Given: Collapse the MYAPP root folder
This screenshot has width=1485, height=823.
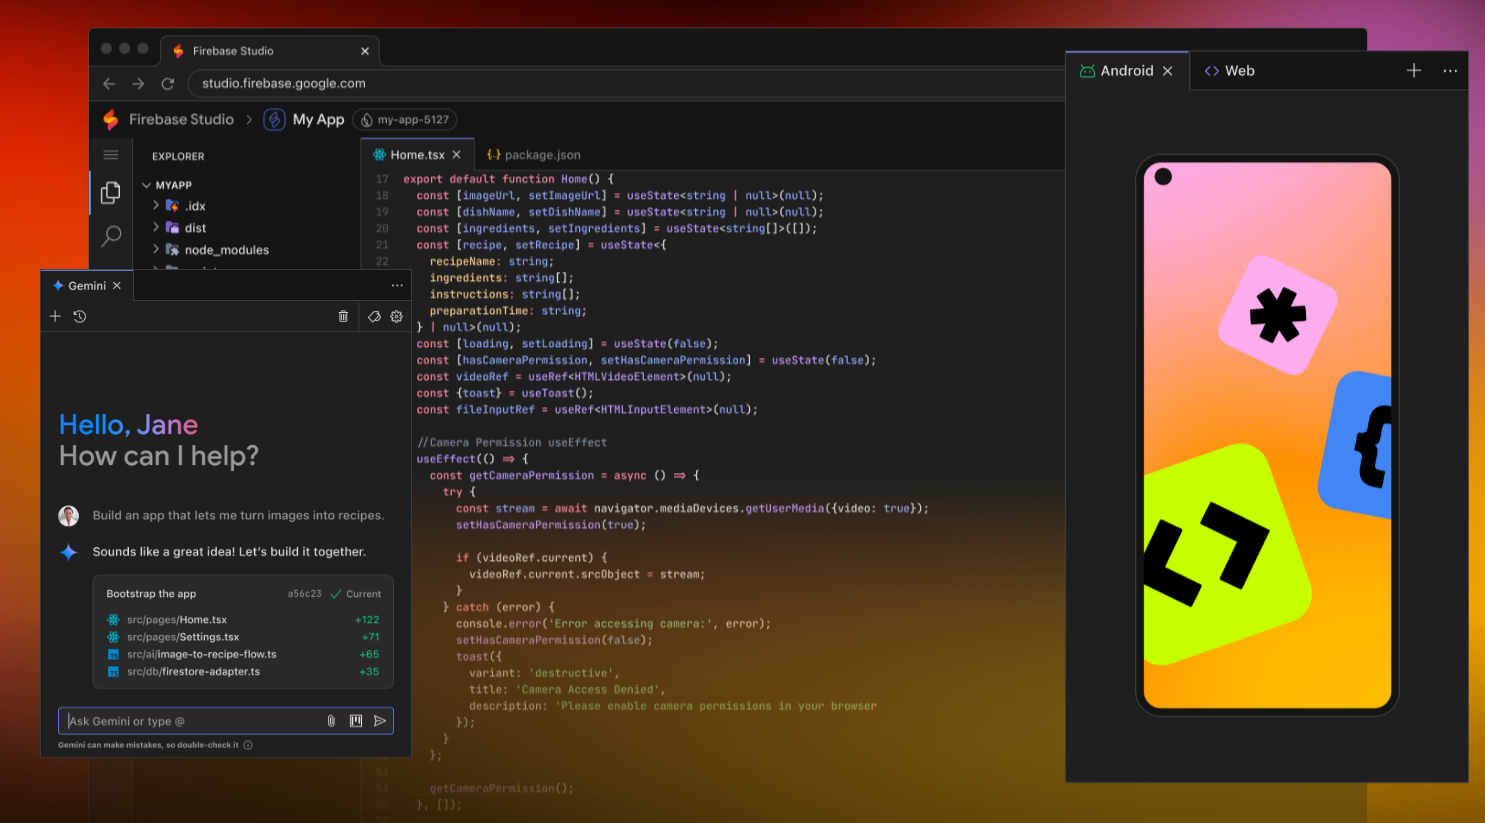Looking at the screenshot, I should (147, 185).
